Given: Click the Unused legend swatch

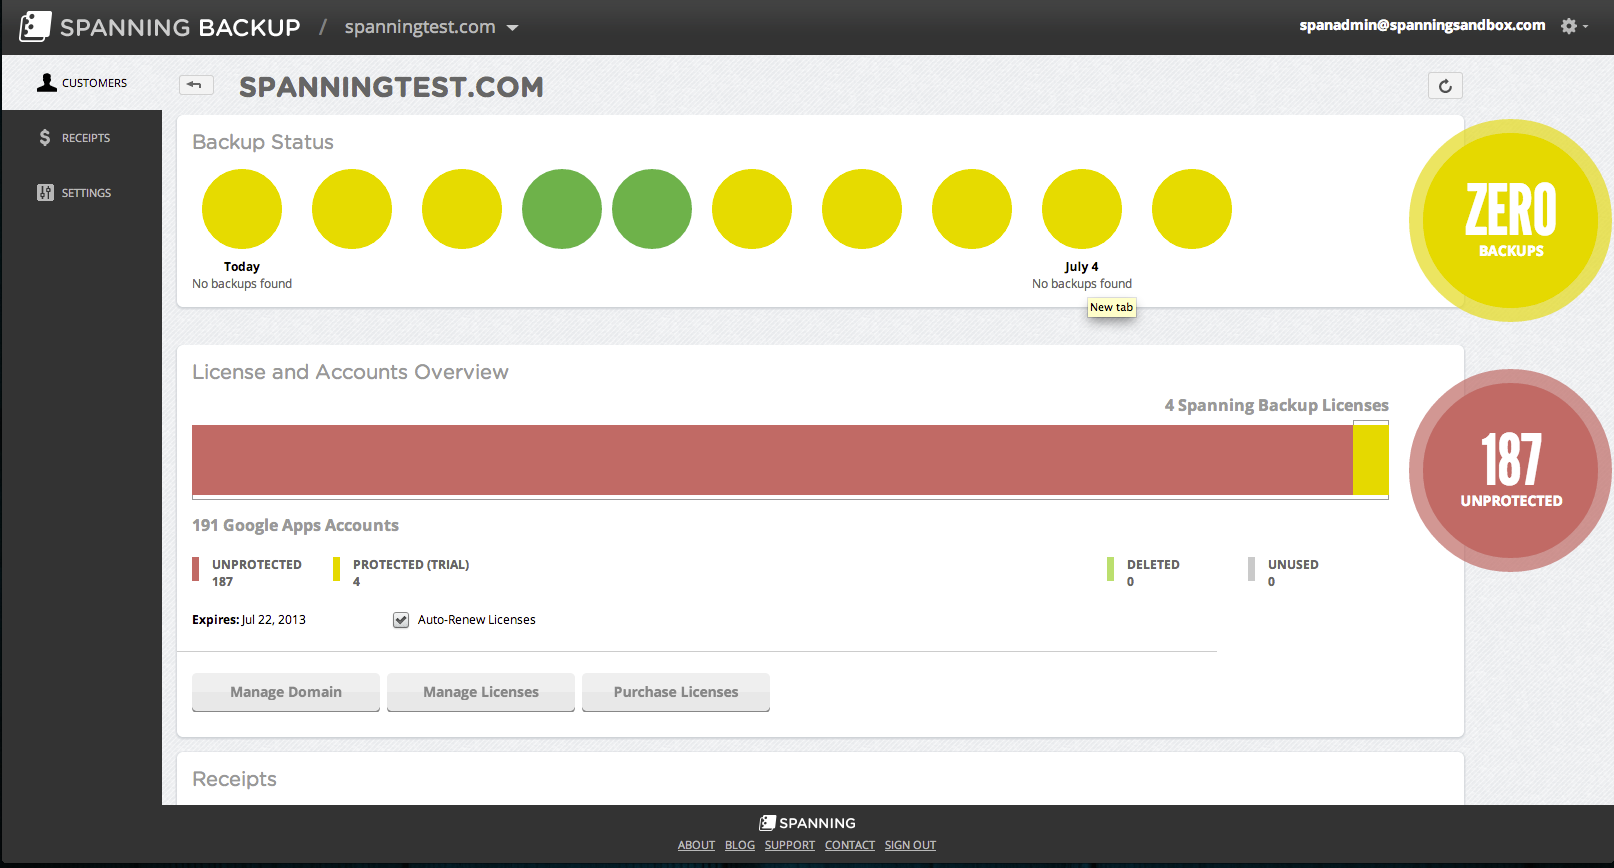Looking at the screenshot, I should 1252,569.
